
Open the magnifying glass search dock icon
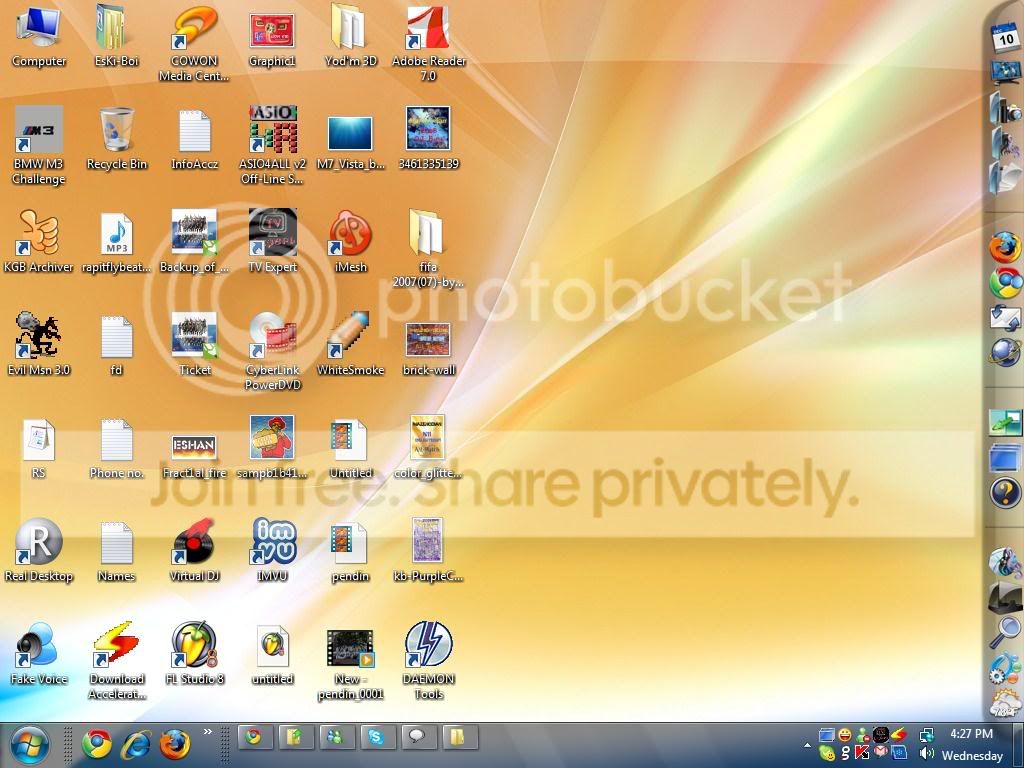coord(1004,632)
